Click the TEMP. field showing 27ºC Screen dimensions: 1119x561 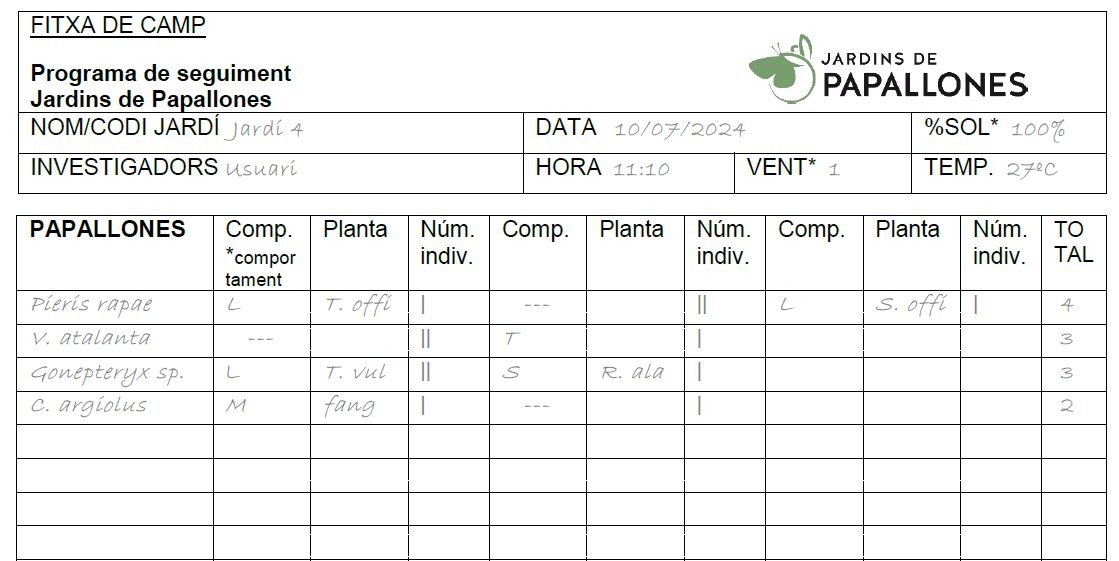1009,173
